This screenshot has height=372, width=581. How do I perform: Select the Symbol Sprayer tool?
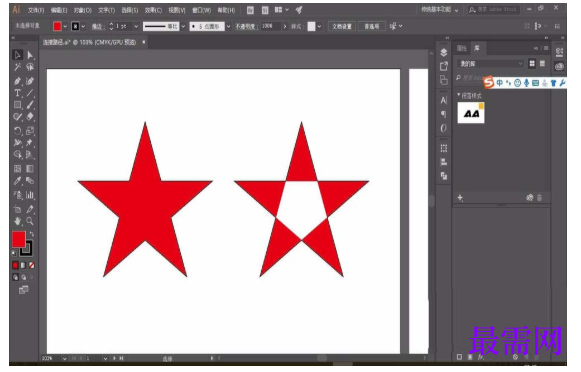pos(17,195)
